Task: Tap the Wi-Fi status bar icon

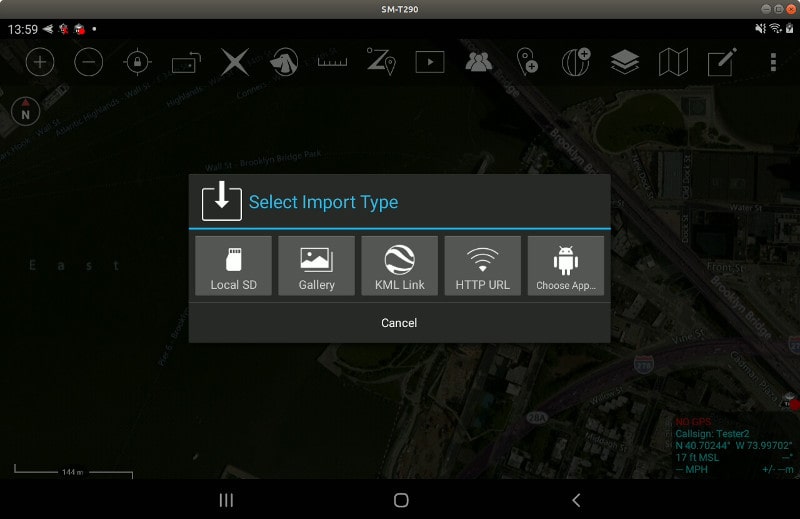Action: click(x=776, y=29)
